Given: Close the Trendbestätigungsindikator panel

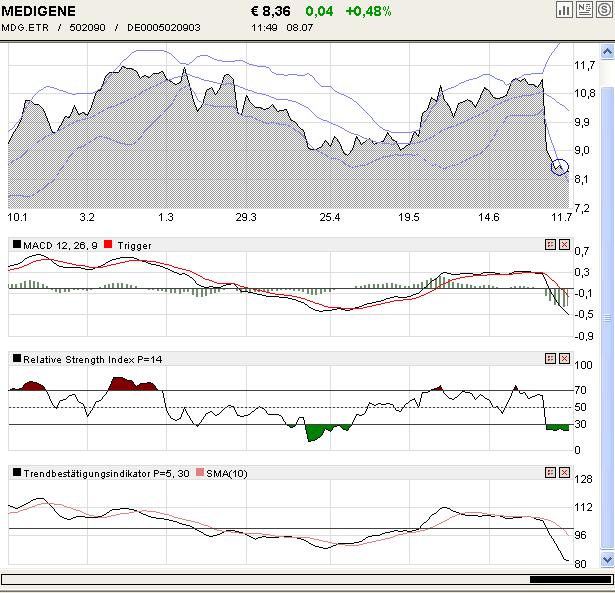Looking at the screenshot, I should [564, 471].
